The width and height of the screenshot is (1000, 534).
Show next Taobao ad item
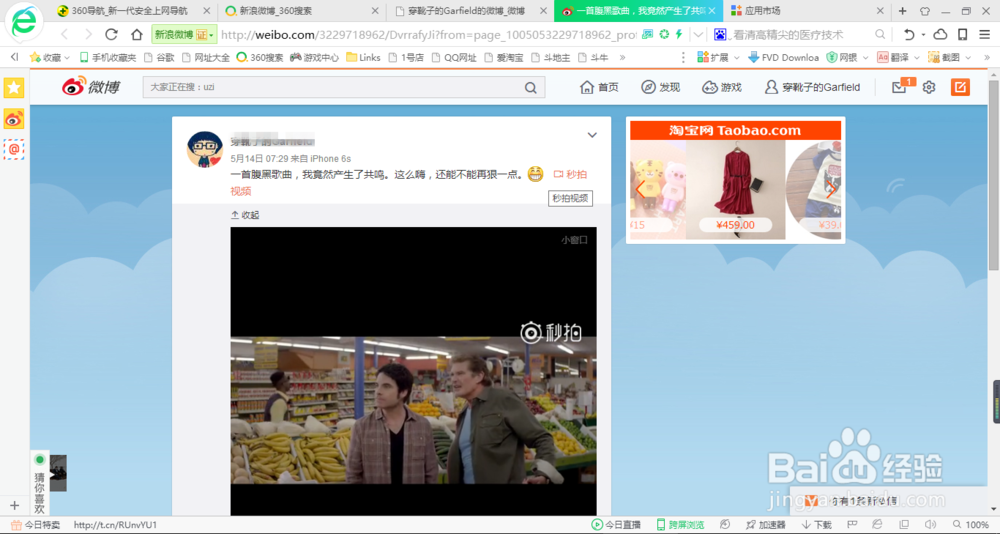click(830, 189)
